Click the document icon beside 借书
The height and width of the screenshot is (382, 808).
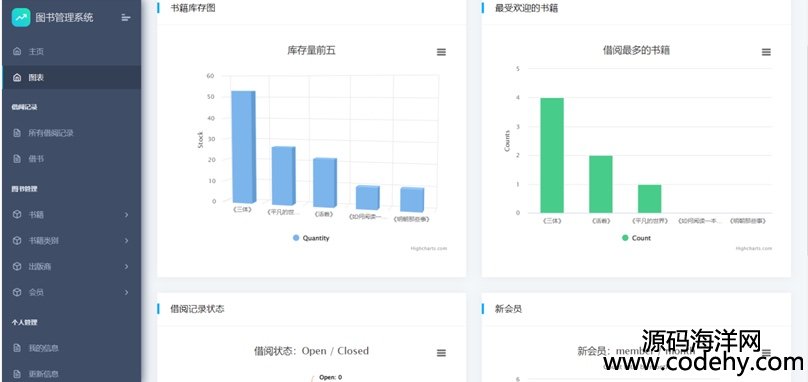pyautogui.click(x=17, y=159)
